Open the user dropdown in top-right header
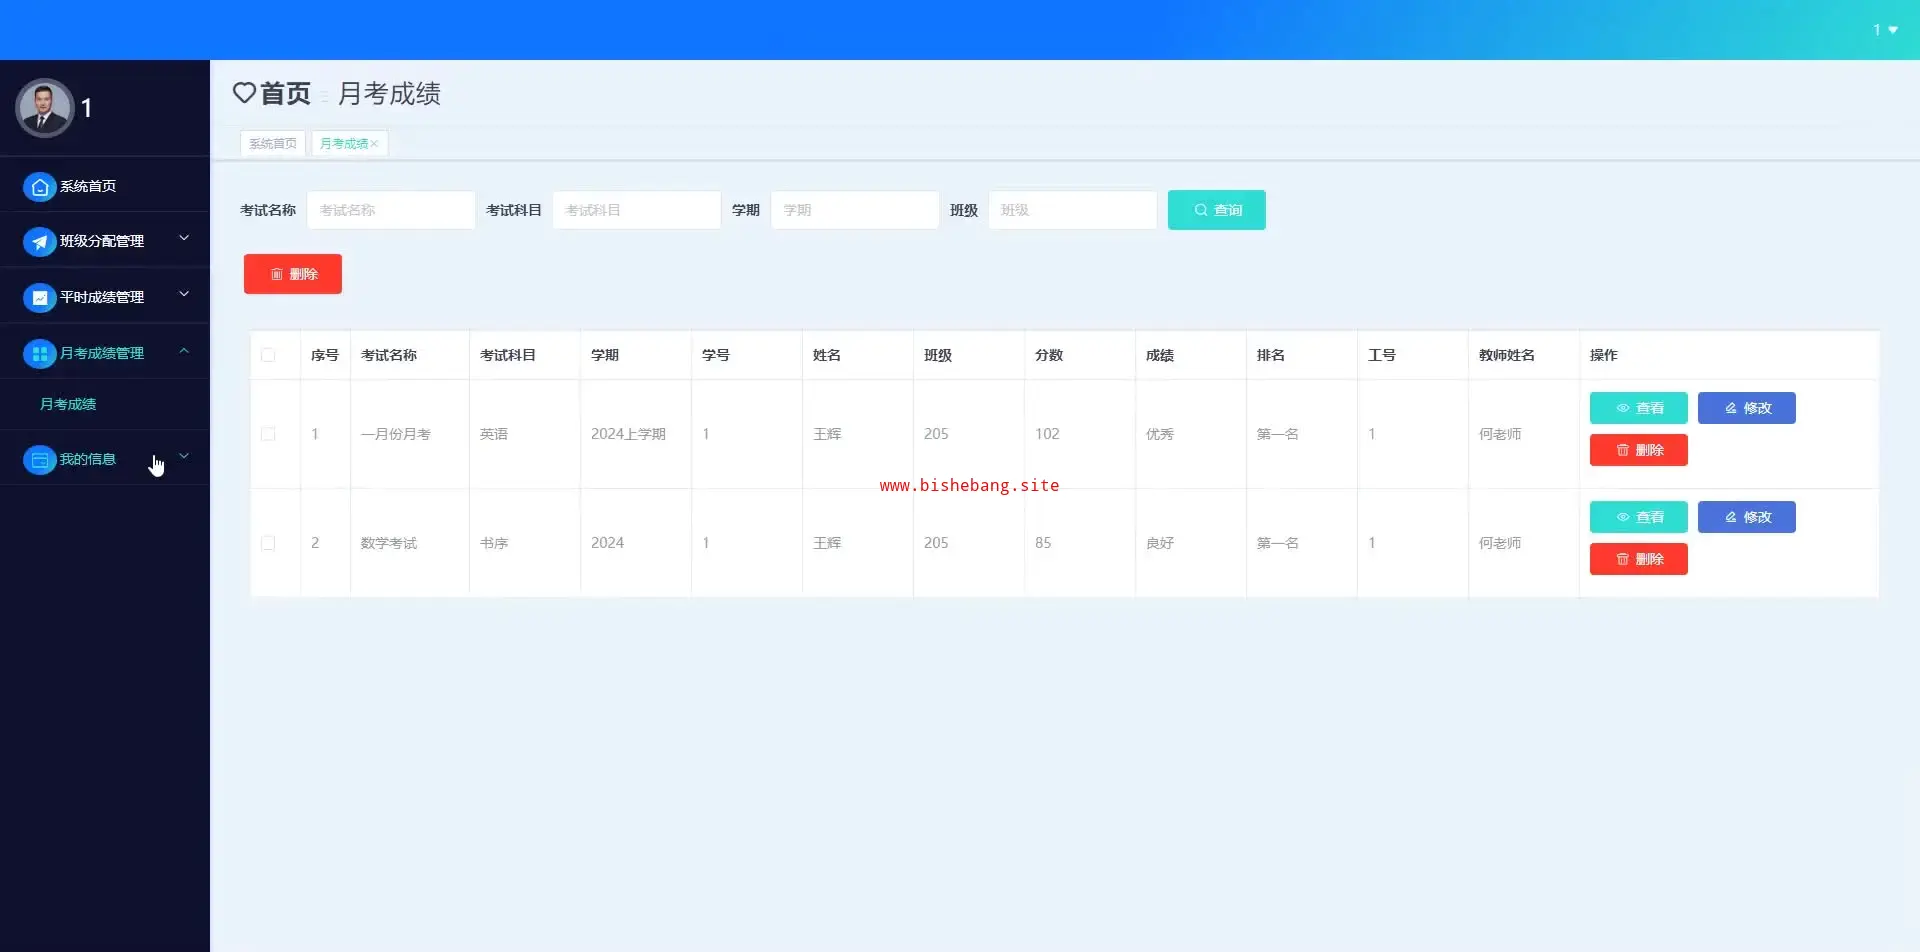 tap(1885, 30)
